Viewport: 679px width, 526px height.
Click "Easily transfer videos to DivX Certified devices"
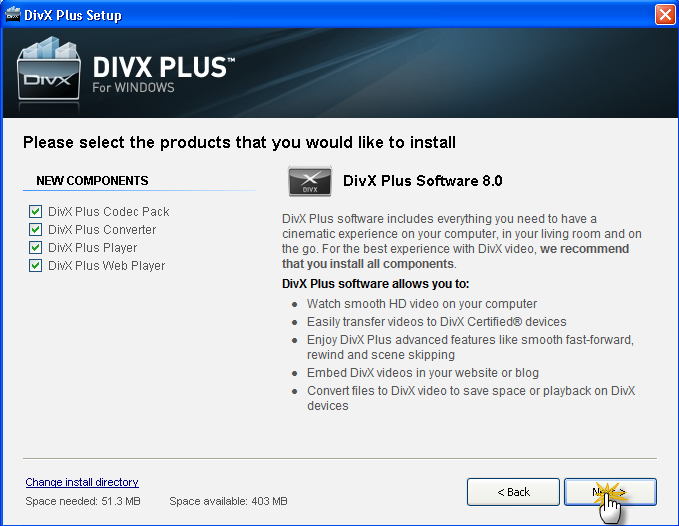coord(436,322)
